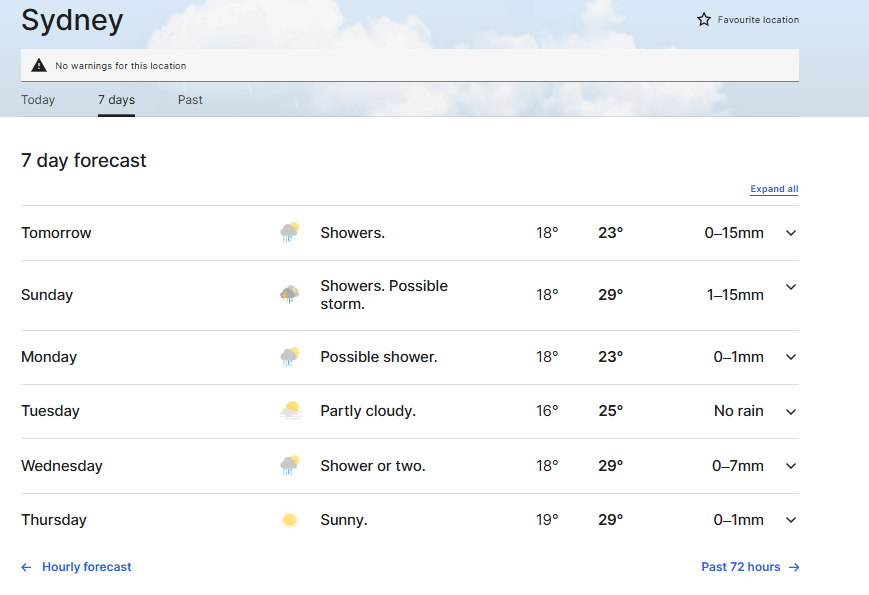869x595 pixels.
Task: Open the Past 72 hours link
Action: [x=741, y=567]
